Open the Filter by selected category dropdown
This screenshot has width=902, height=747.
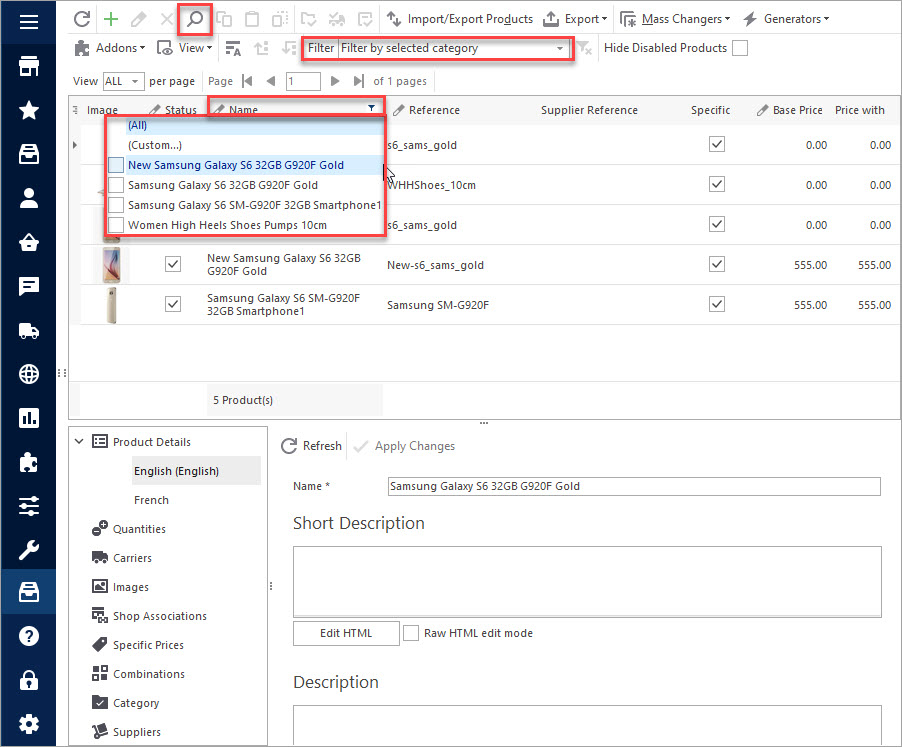click(453, 48)
